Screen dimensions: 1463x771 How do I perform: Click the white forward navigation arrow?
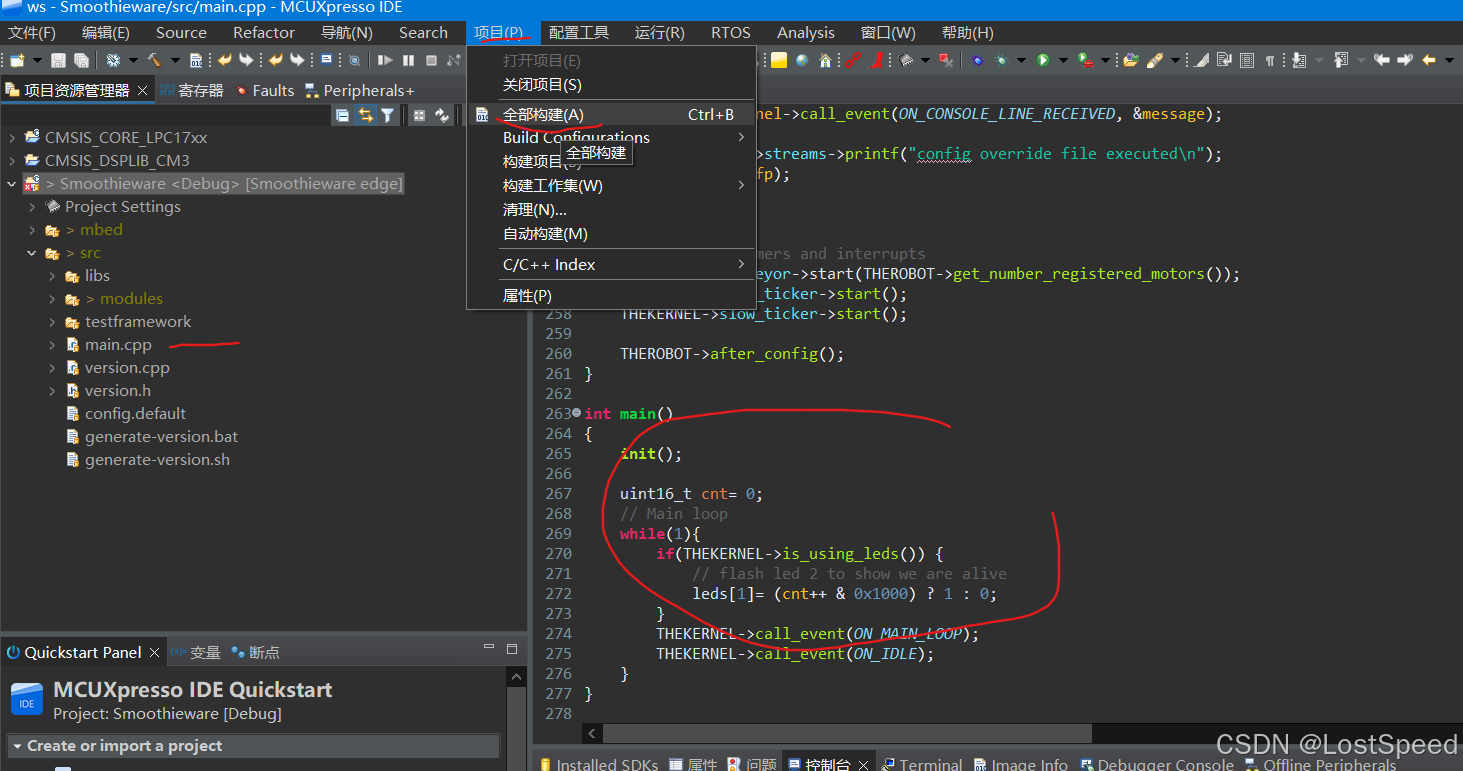tap(1404, 61)
